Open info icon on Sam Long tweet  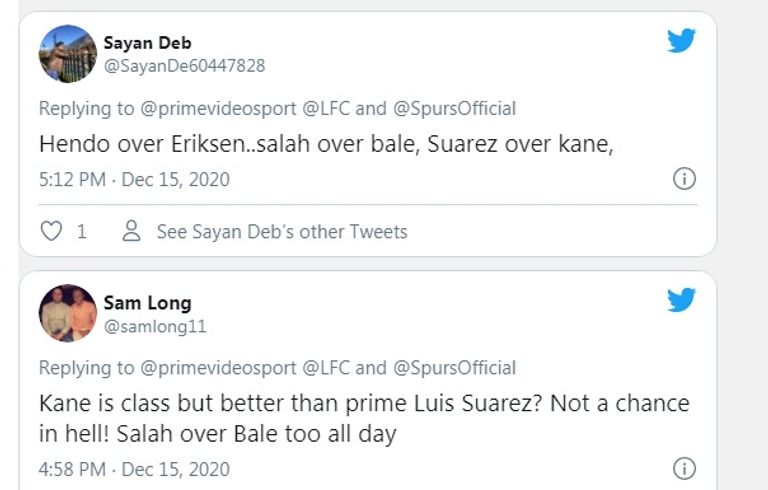[684, 468]
